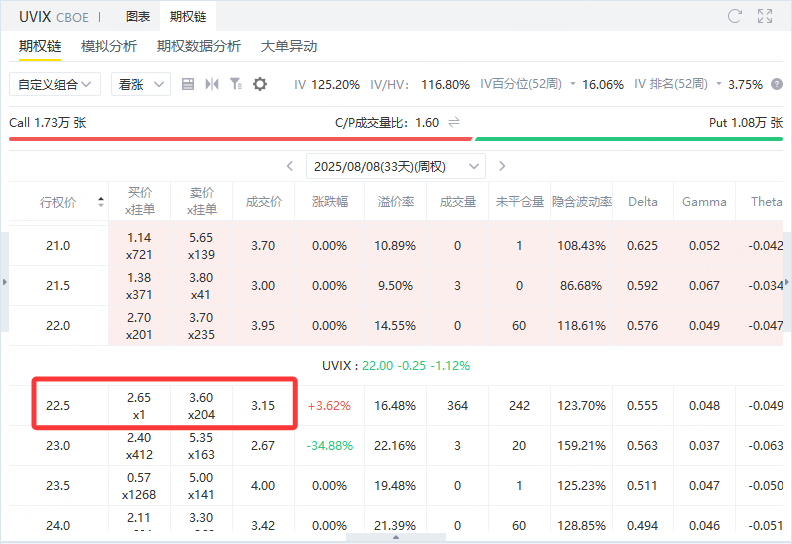This screenshot has height=544, width=792.
Task: Click the +3.62% change value
Action: (x=329, y=406)
